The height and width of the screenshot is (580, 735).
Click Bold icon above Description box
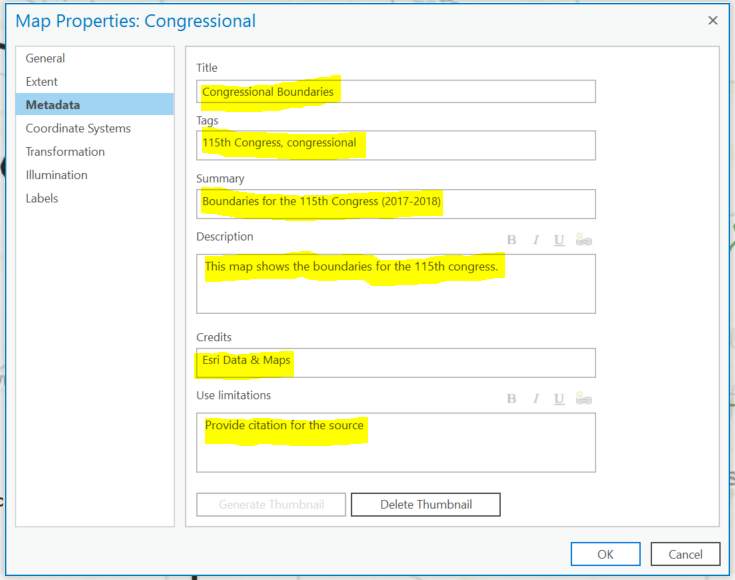coord(511,240)
